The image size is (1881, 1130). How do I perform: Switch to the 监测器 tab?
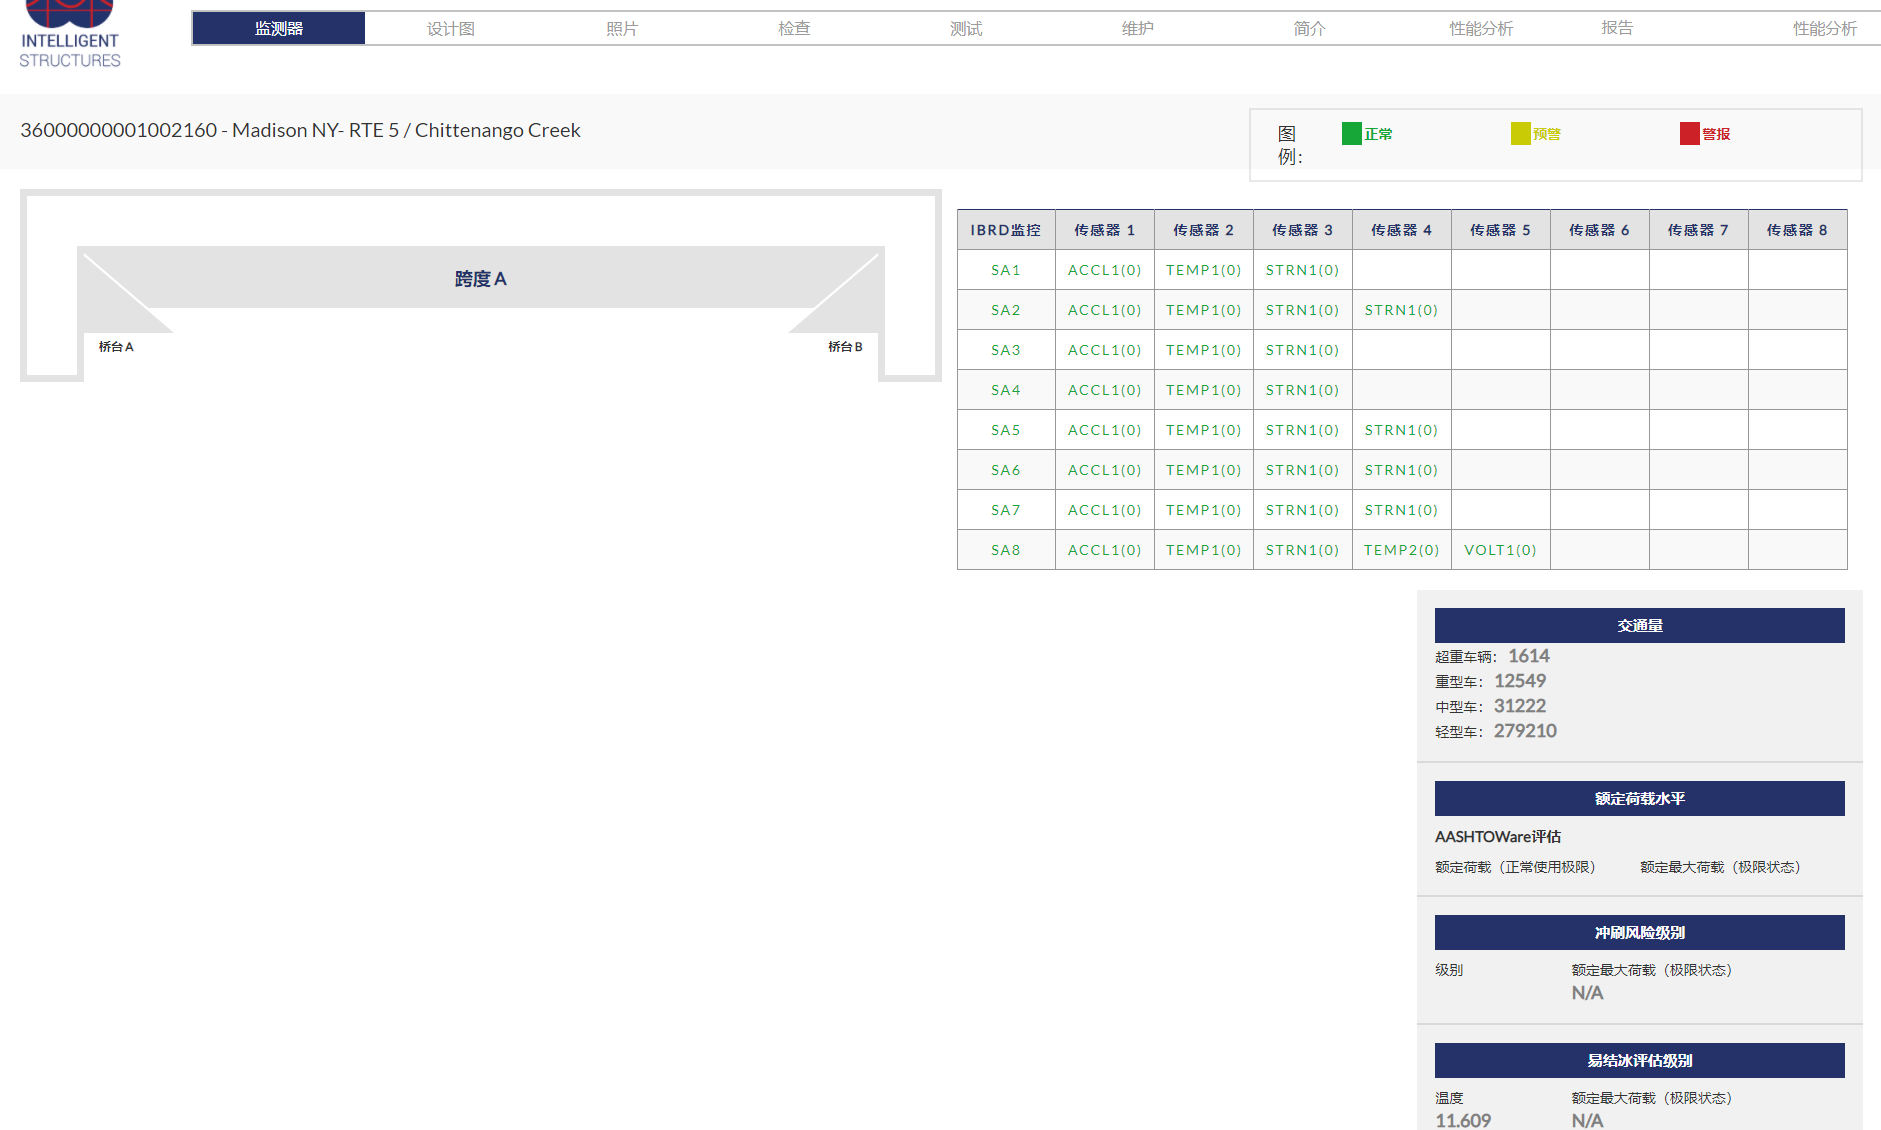point(278,29)
